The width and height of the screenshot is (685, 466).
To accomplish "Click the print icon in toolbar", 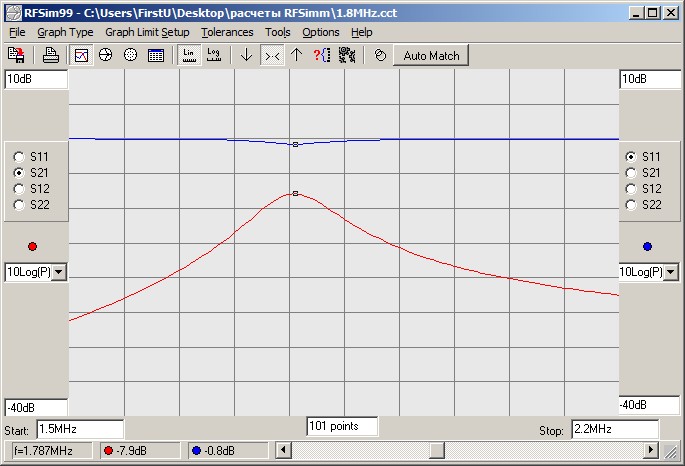I will coord(51,55).
